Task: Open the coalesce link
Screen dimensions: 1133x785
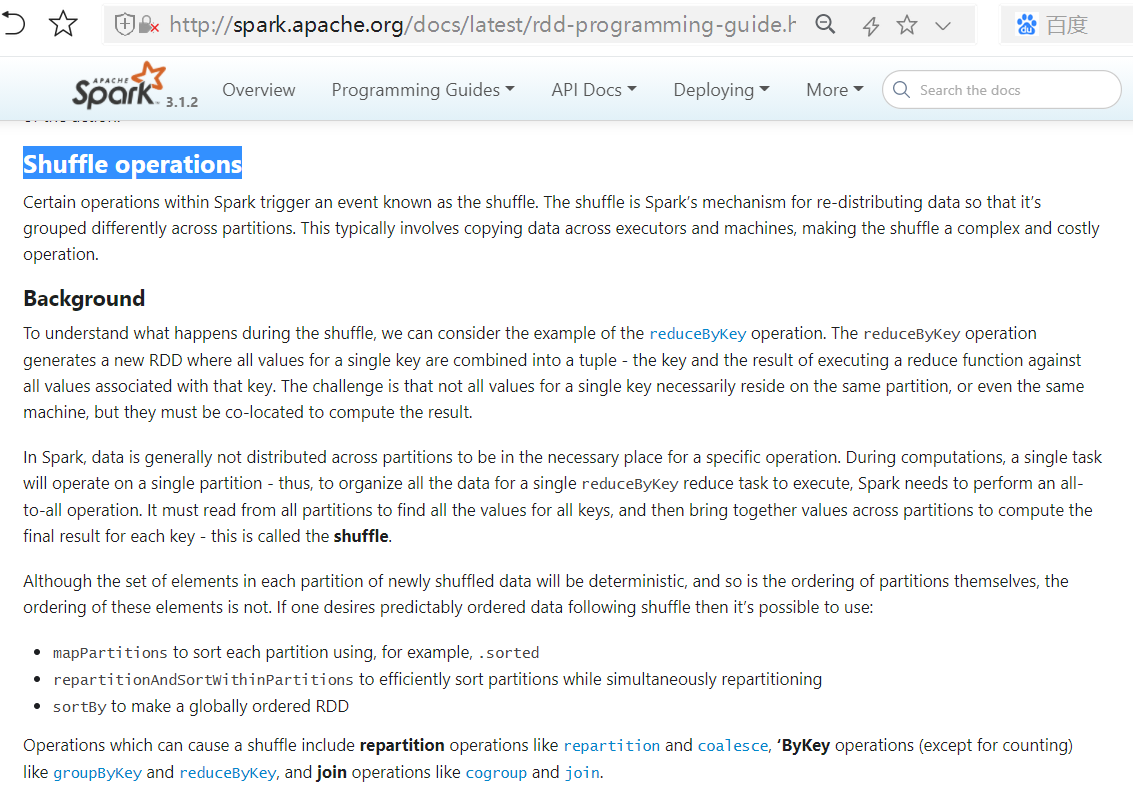Action: coord(733,745)
